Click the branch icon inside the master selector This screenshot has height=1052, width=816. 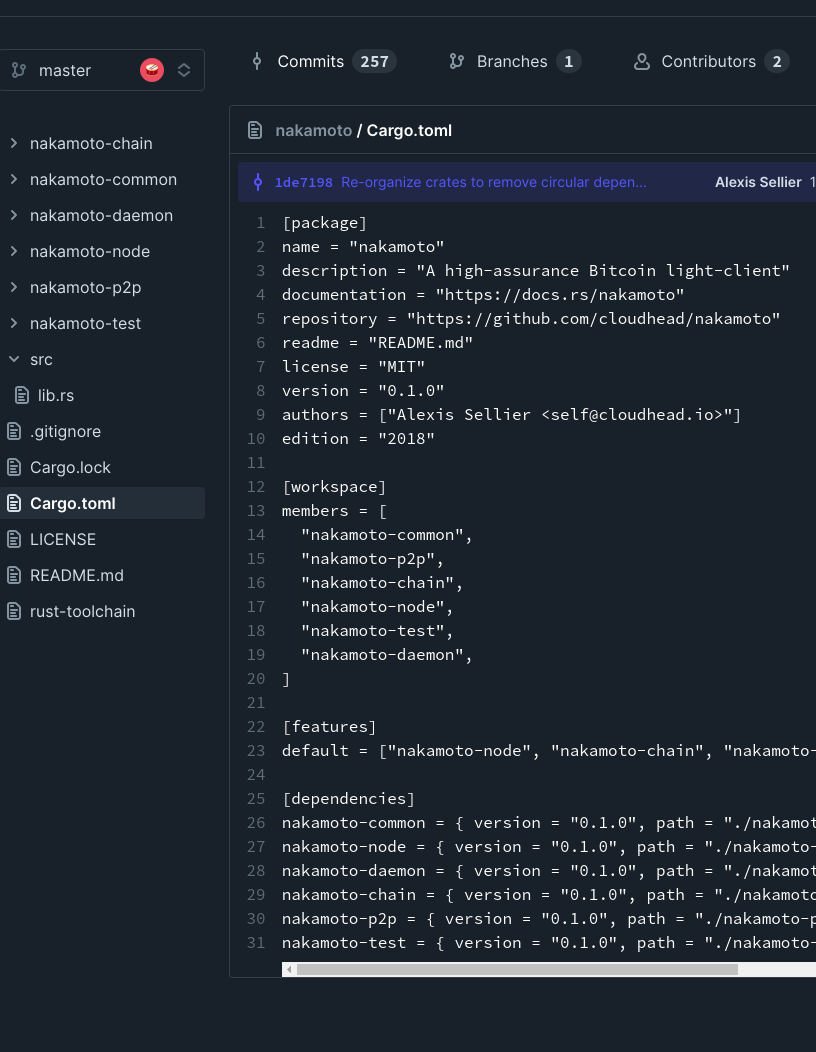tap(18, 70)
